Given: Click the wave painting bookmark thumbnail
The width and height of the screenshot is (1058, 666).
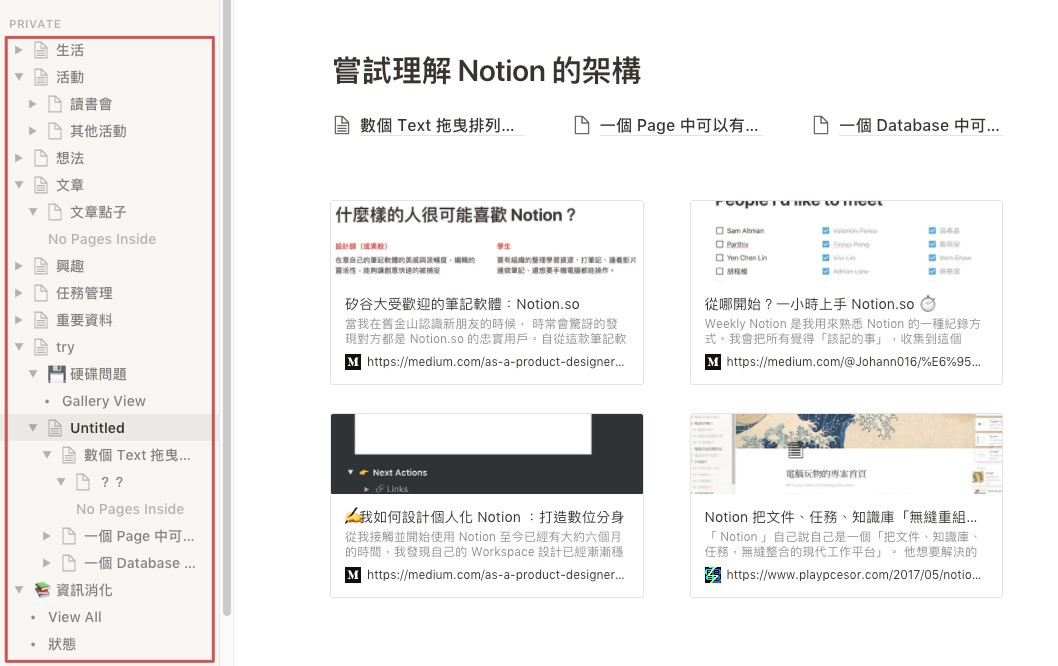Looking at the screenshot, I should tap(845, 454).
